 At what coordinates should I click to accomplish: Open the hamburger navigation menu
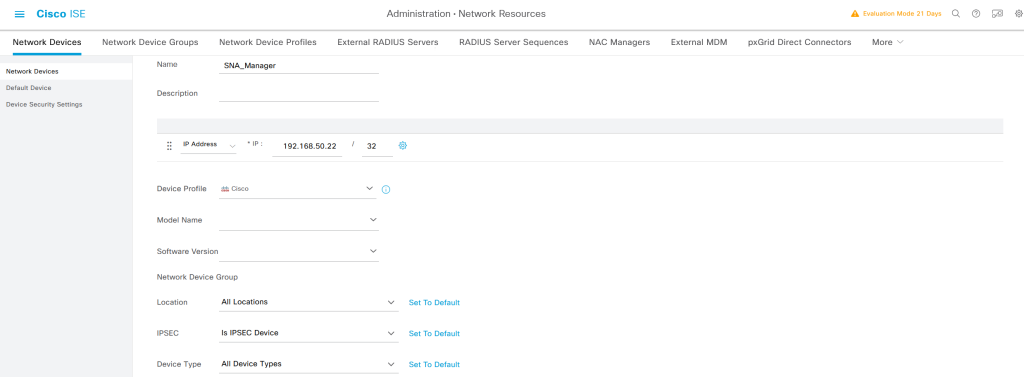pyautogui.click(x=20, y=14)
